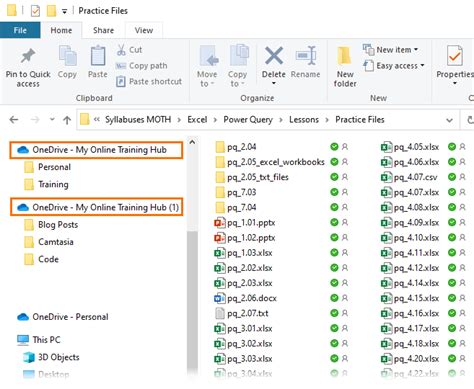Open the File tab

tap(20, 30)
